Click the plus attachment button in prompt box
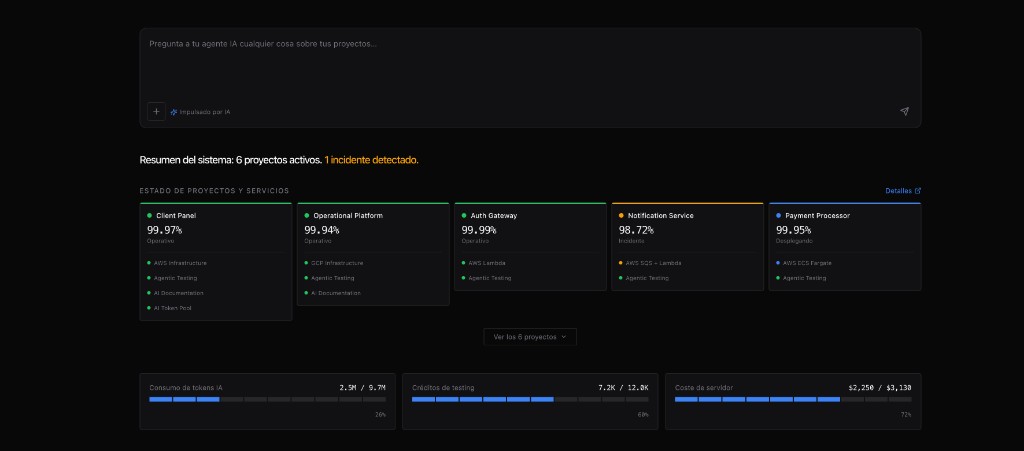This screenshot has height=451, width=1024. (156, 112)
